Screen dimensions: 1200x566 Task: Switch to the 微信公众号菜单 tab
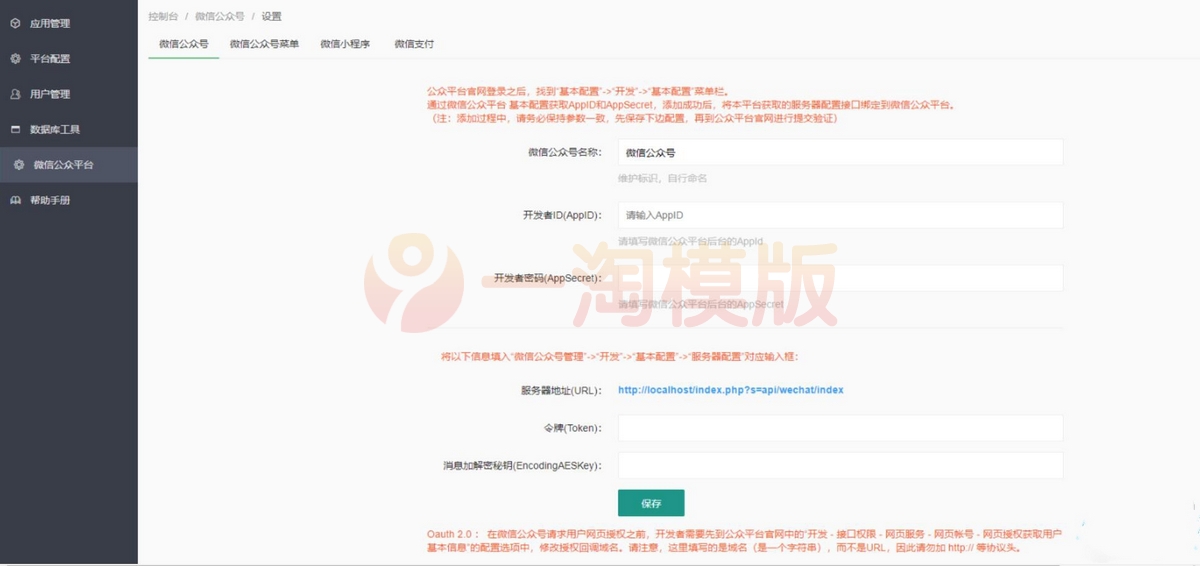[x=264, y=45]
